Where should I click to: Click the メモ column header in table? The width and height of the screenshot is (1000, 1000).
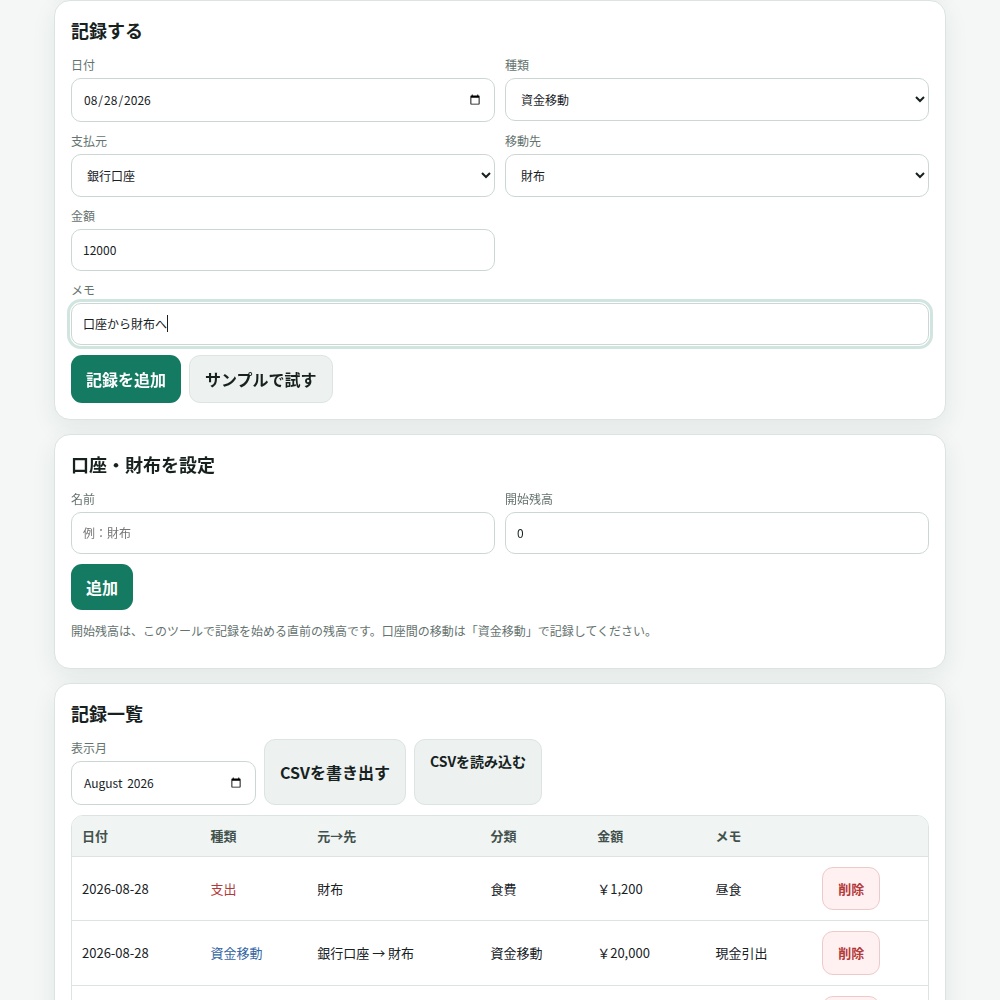pyautogui.click(x=728, y=837)
